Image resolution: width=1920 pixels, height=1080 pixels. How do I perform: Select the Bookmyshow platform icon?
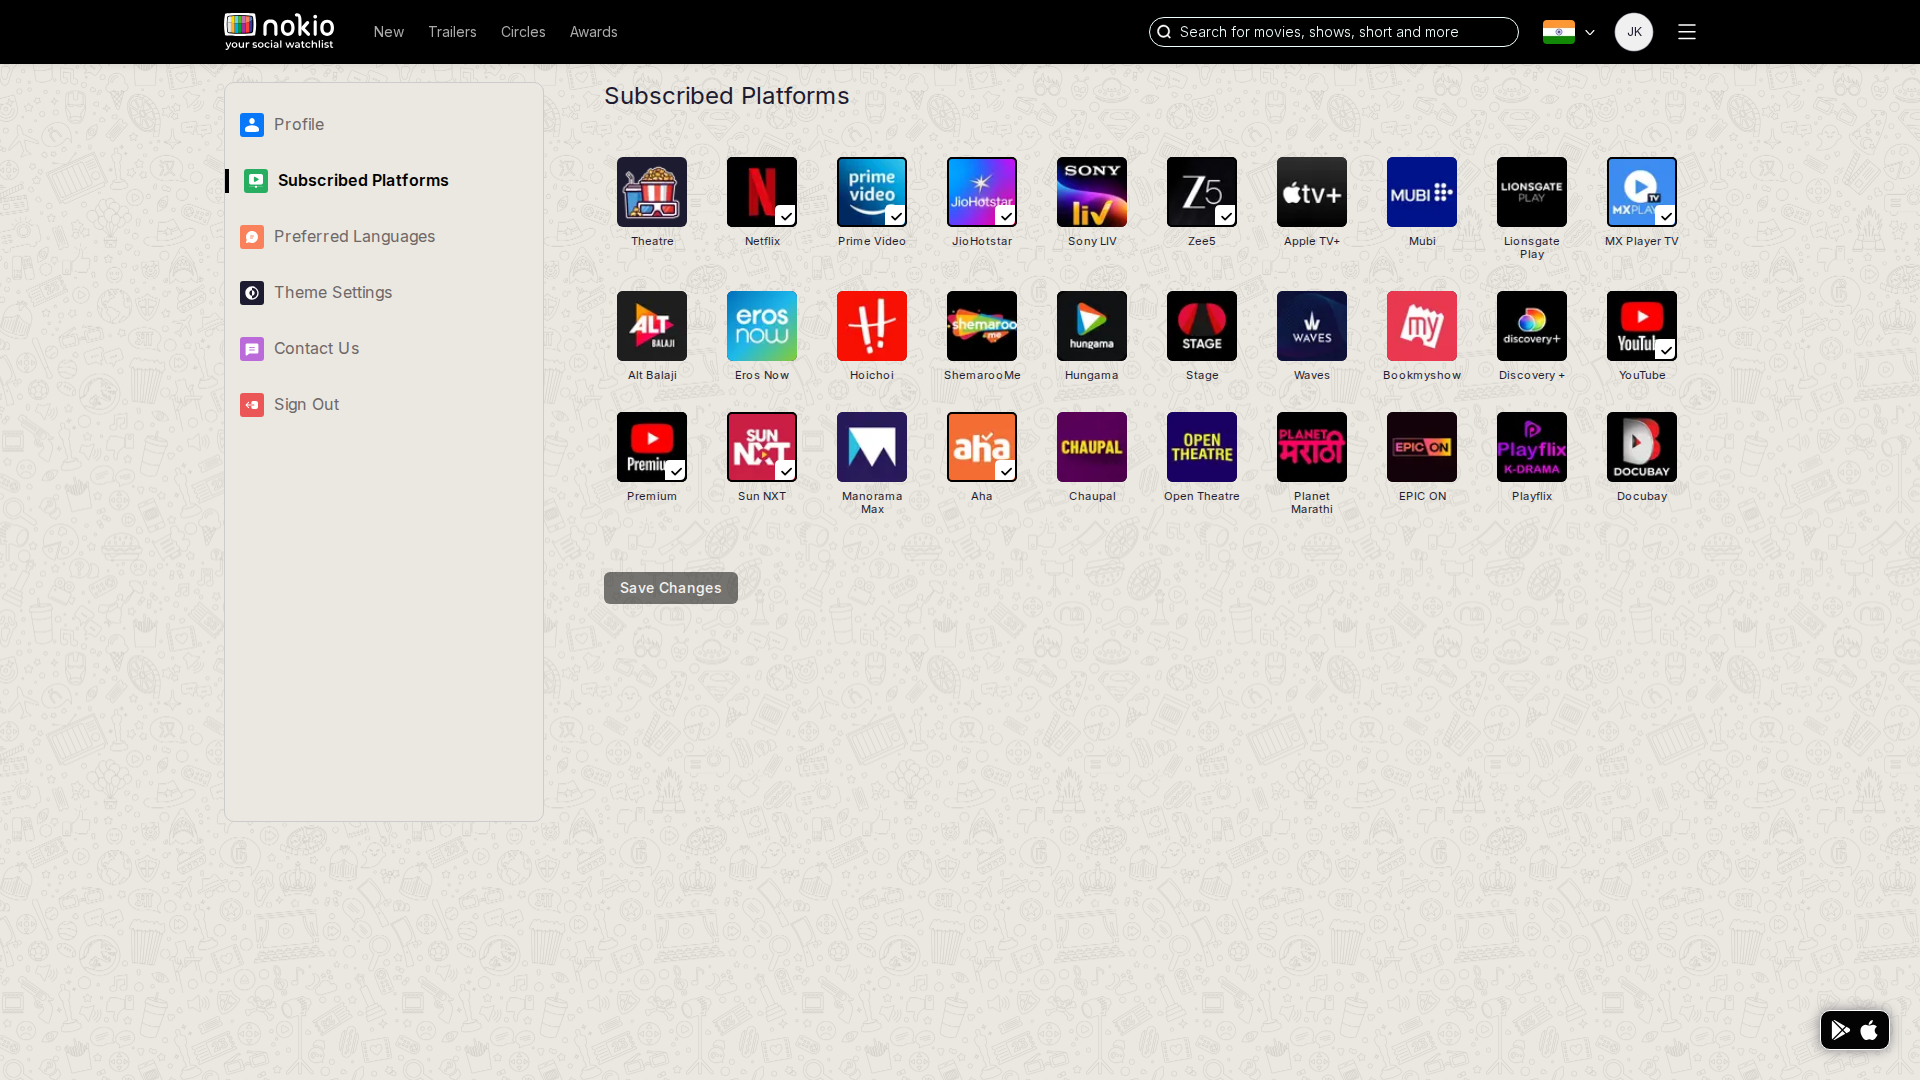1422,326
